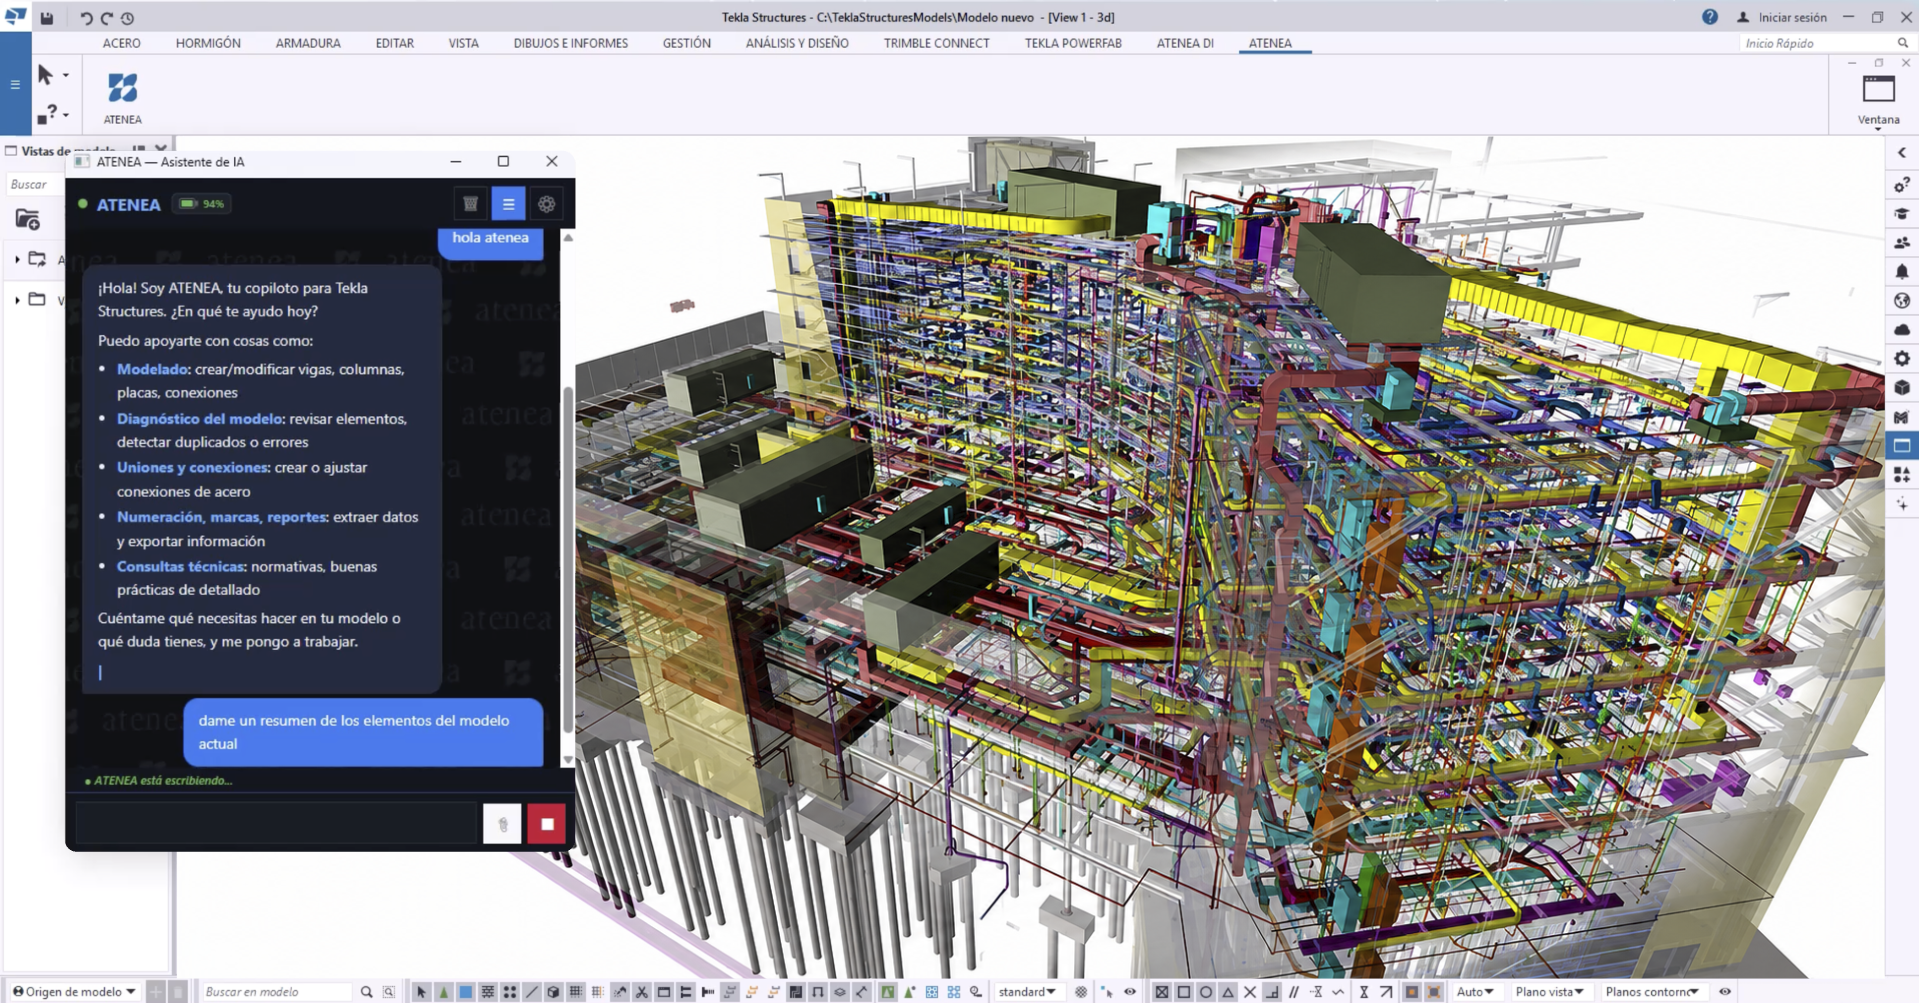The image size is (1919, 1003).
Task: Save the Tekla model
Action: [x=47, y=17]
